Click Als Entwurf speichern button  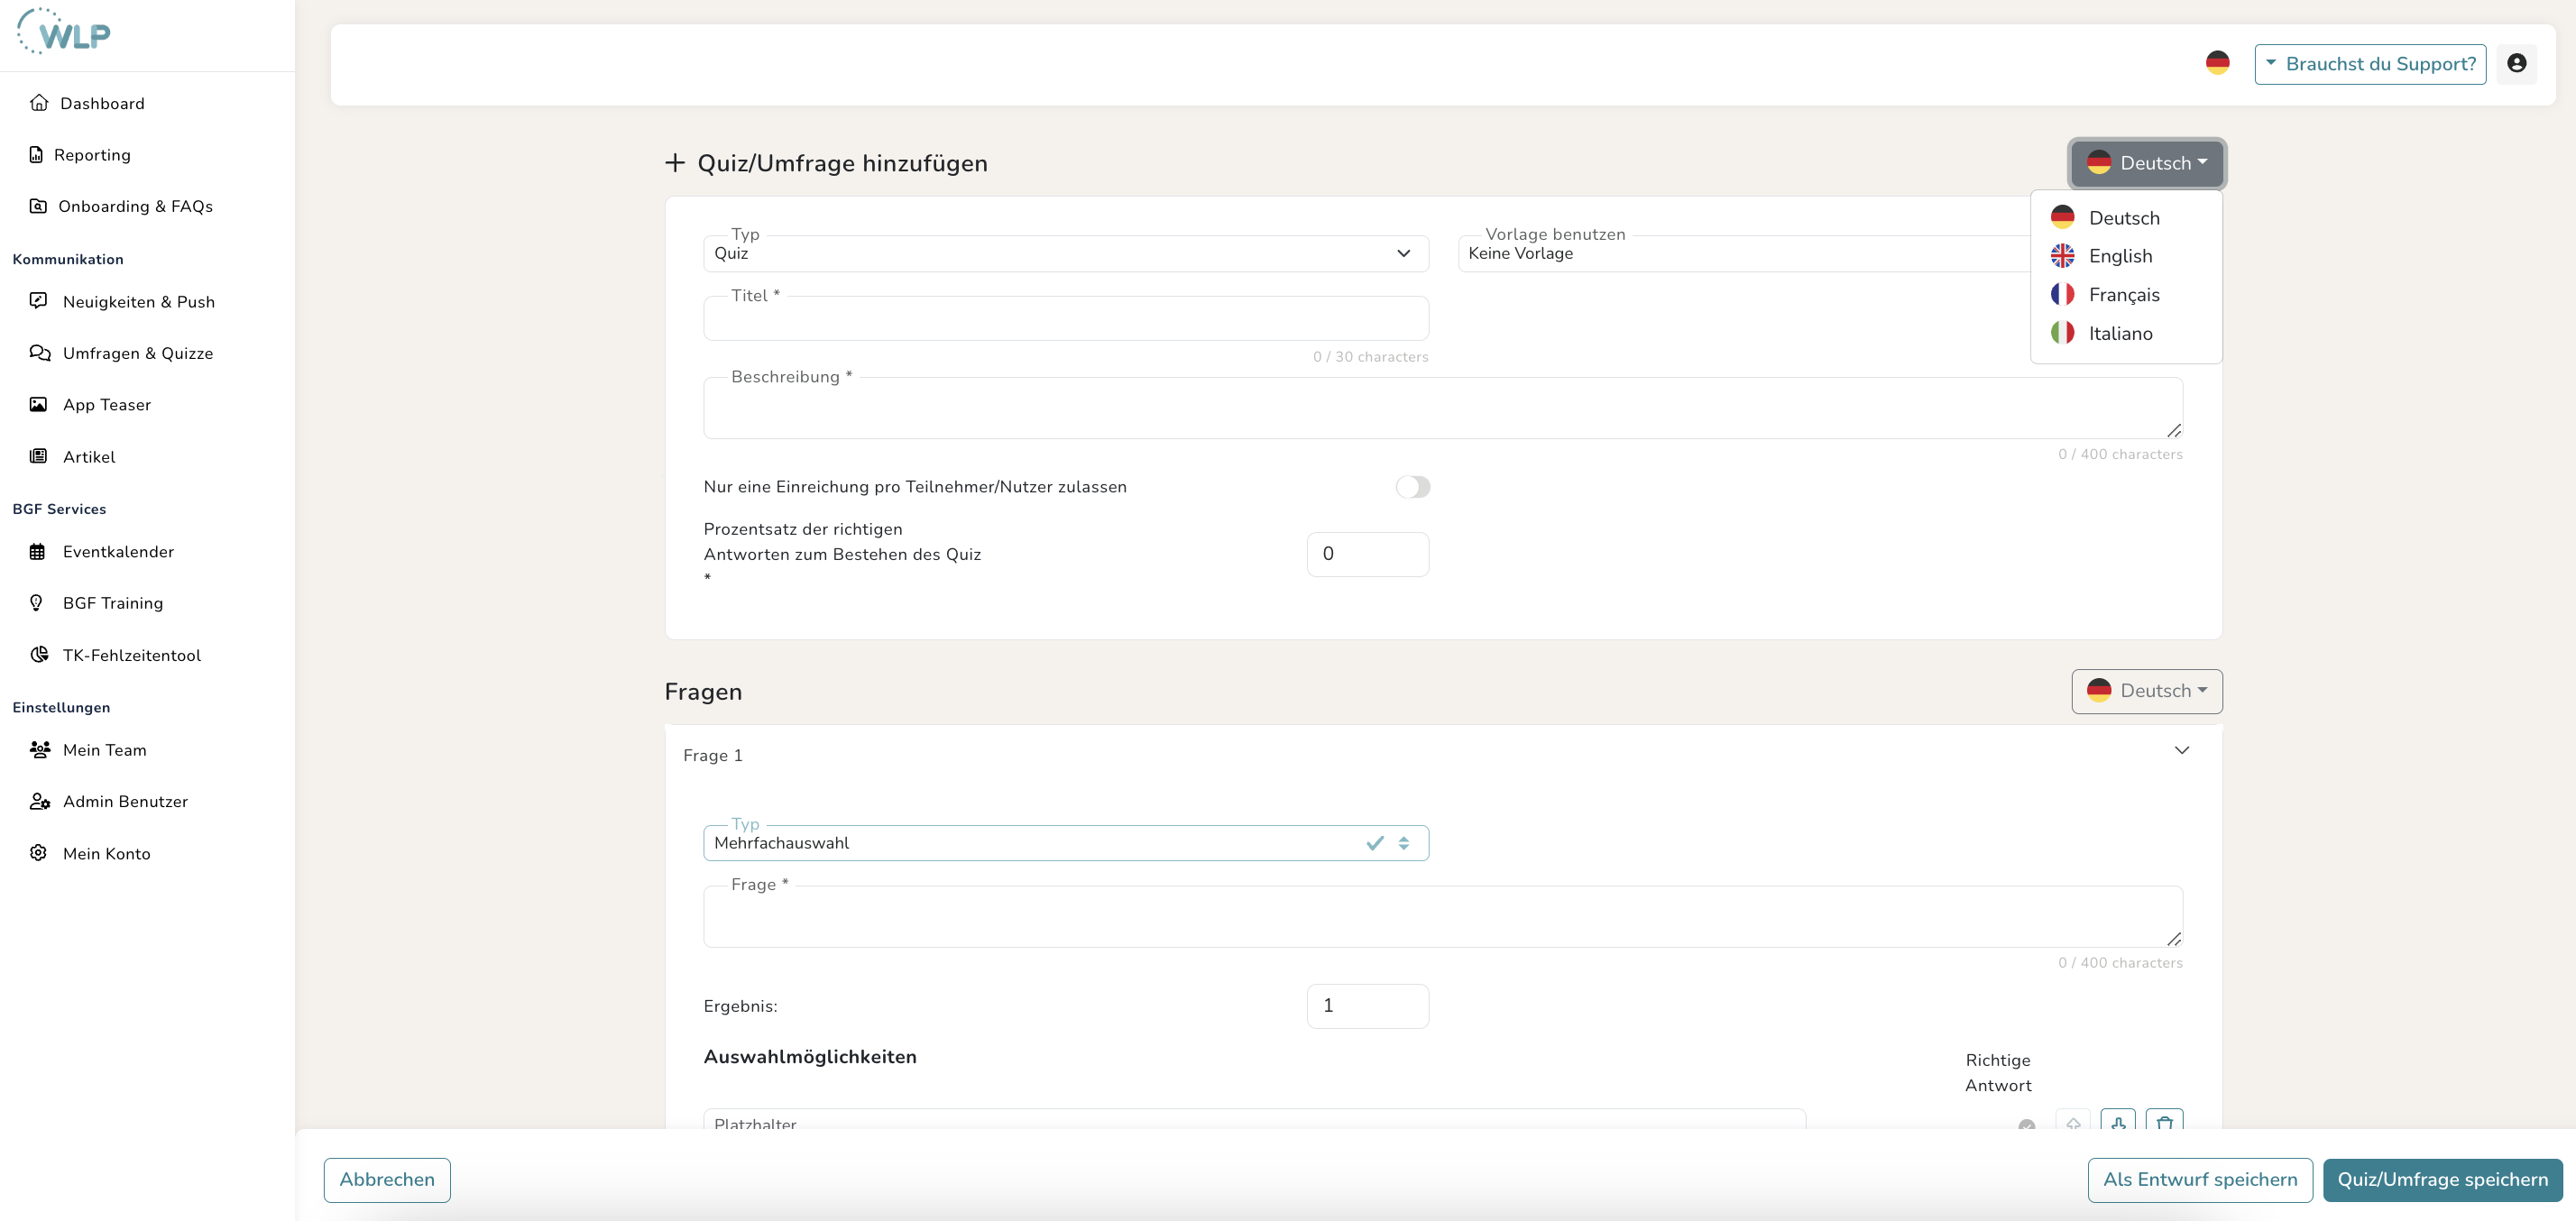[2199, 1180]
